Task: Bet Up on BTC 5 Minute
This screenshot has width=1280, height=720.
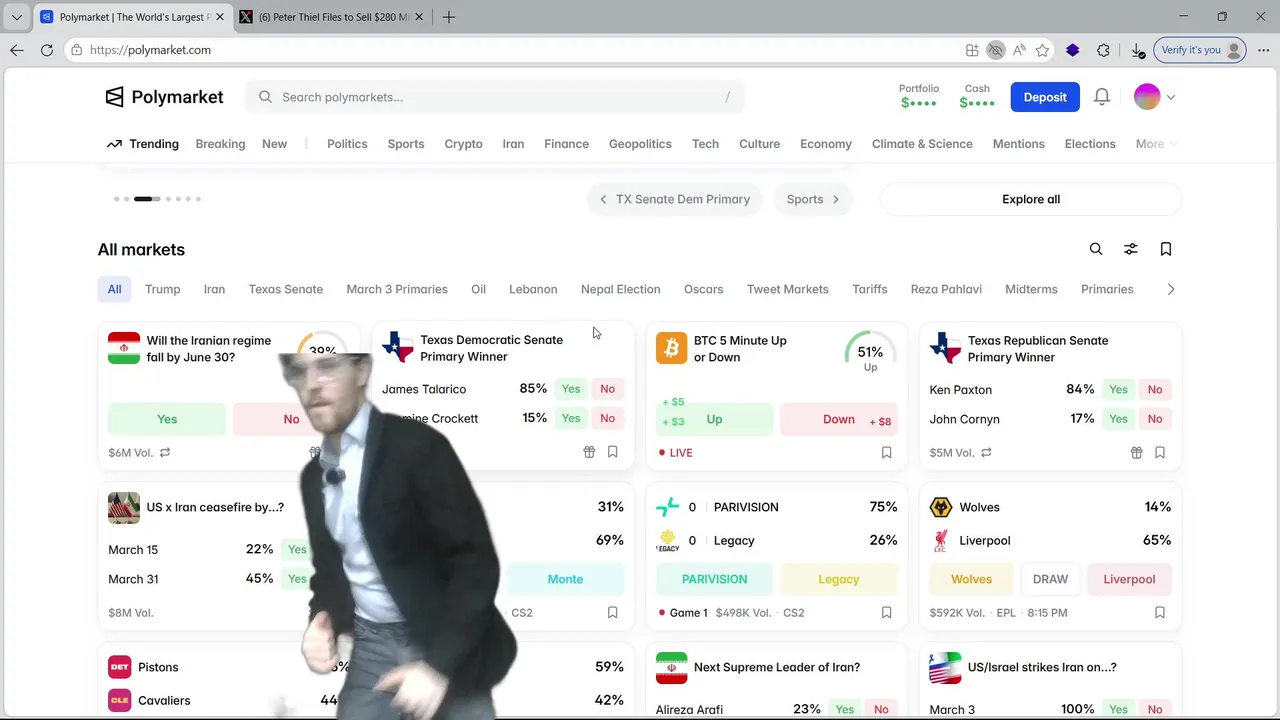Action: pos(714,419)
